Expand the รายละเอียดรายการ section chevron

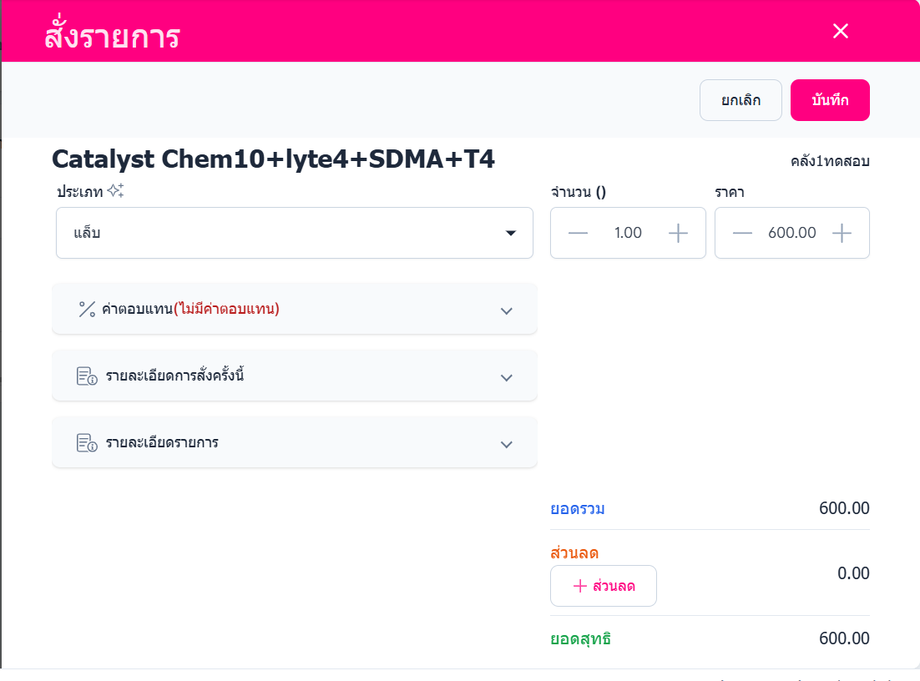tap(506, 444)
